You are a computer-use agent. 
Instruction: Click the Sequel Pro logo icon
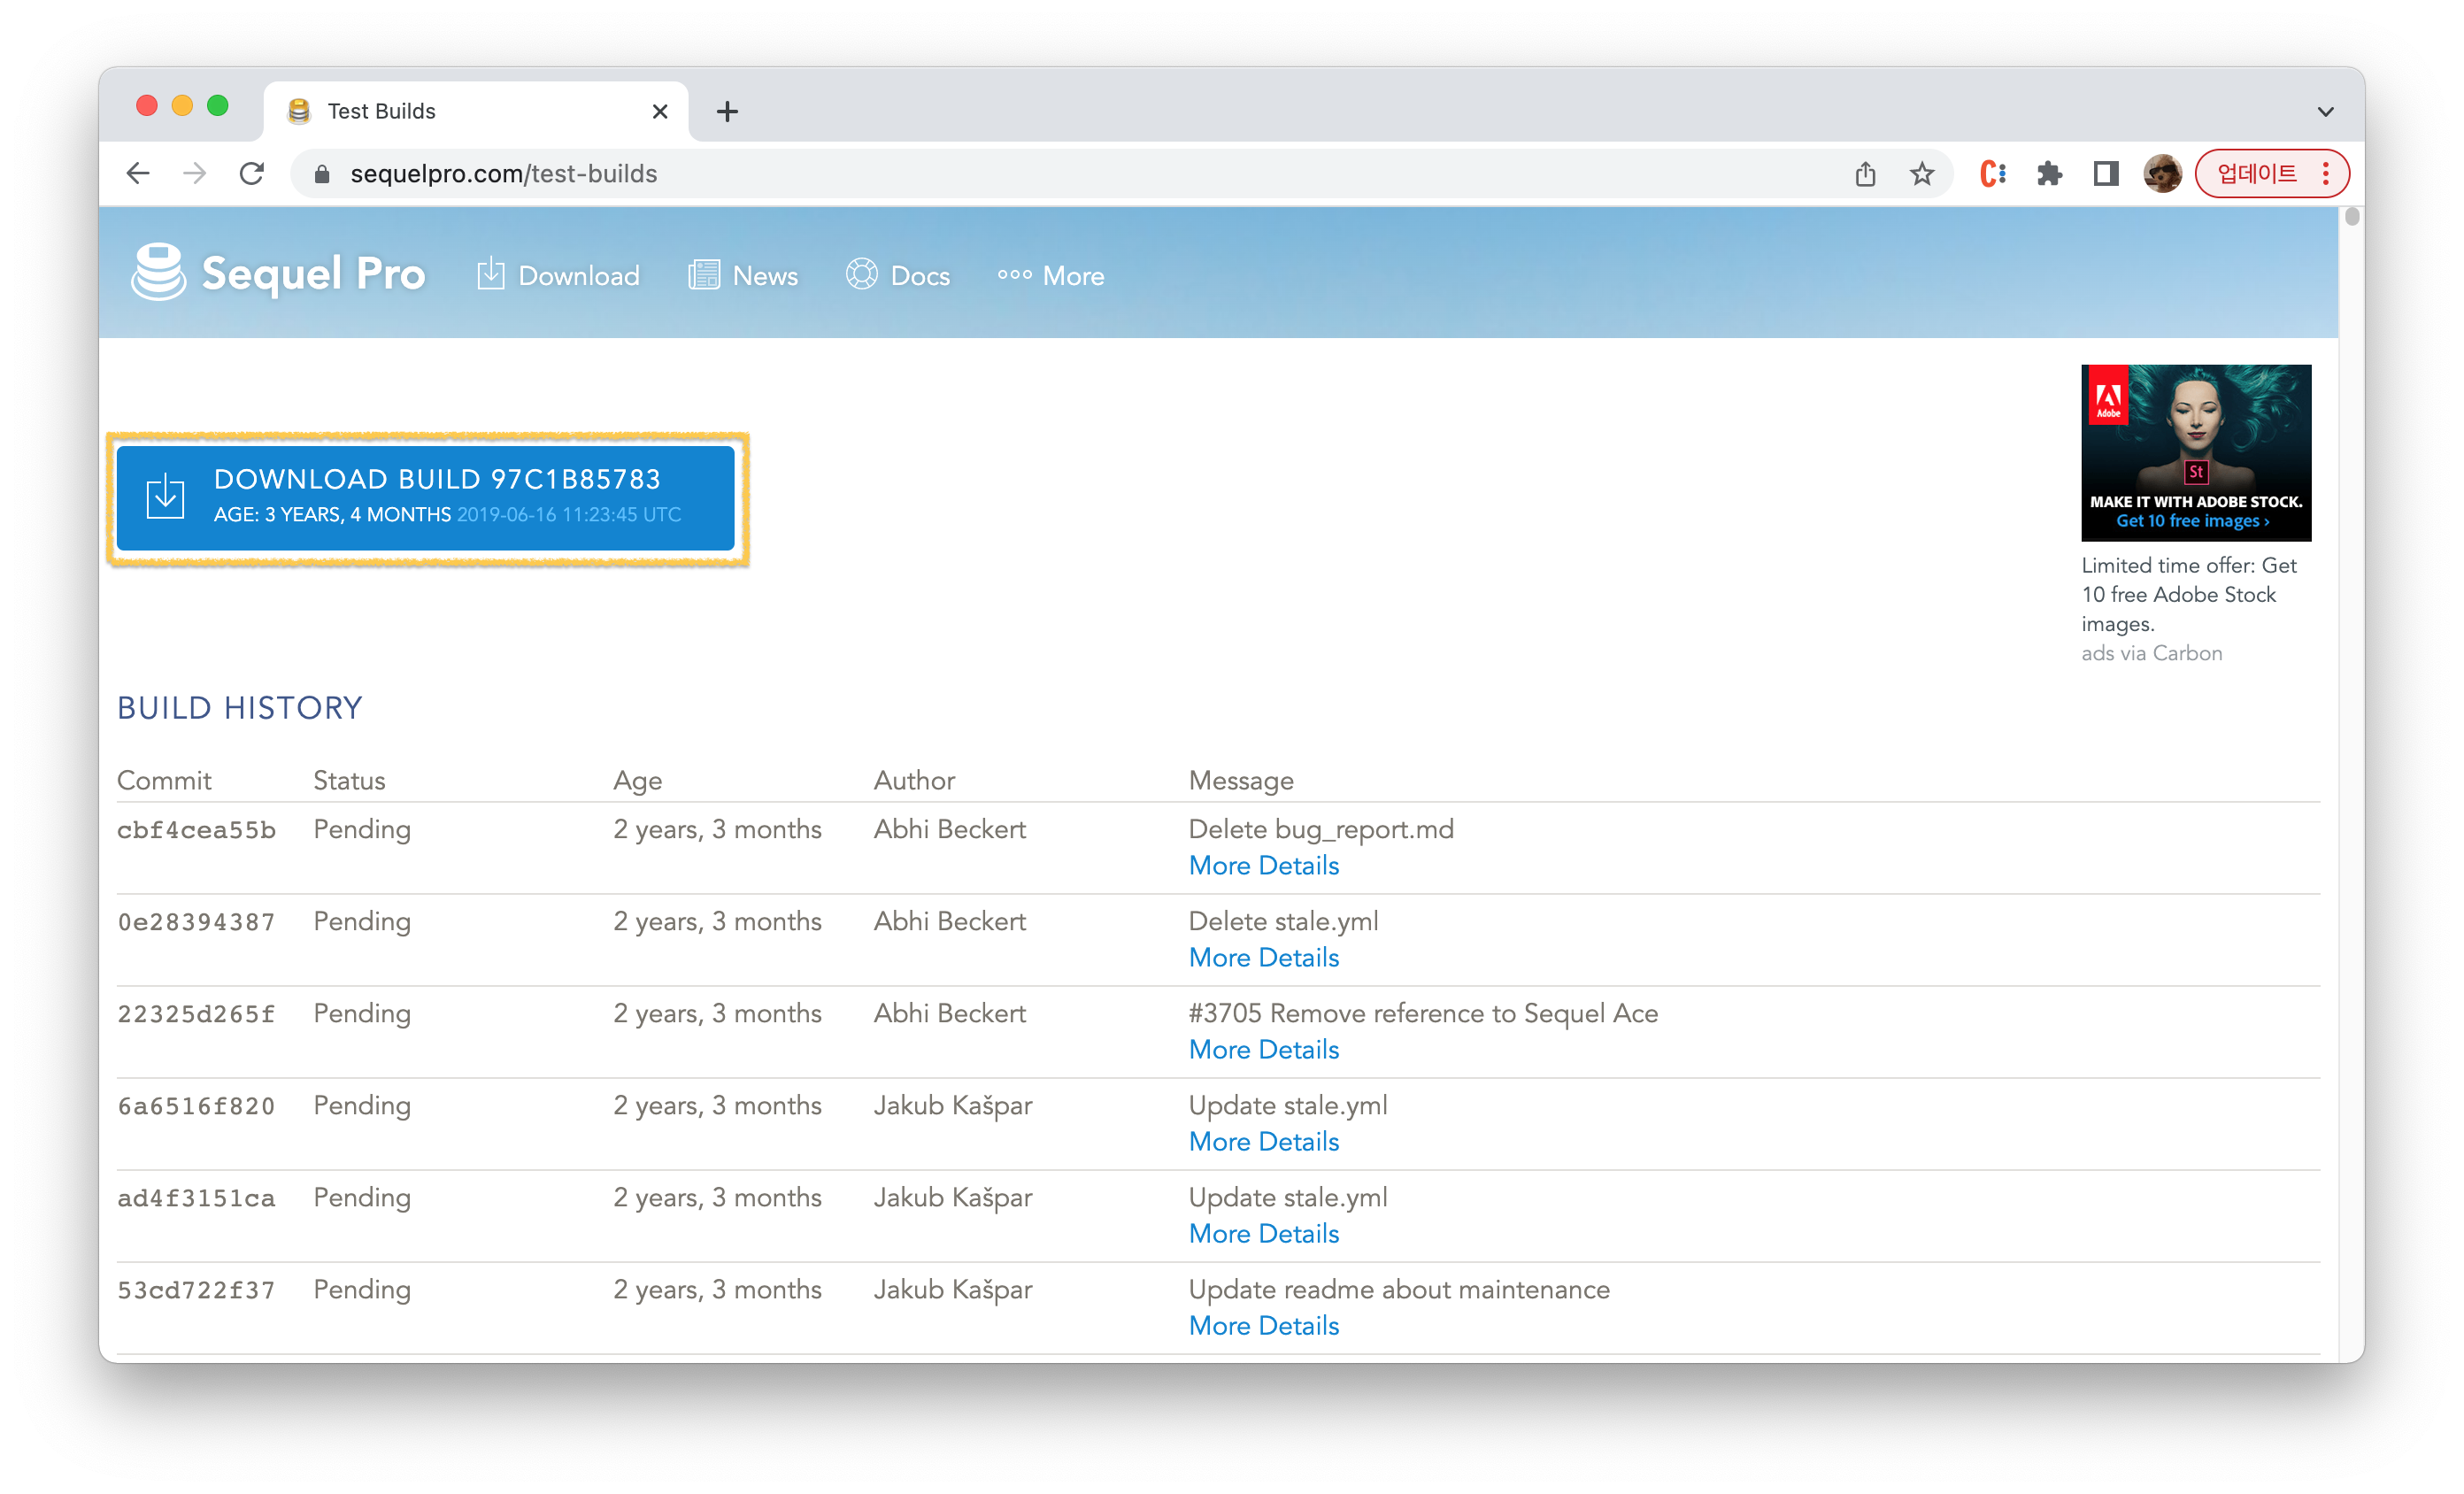point(158,272)
